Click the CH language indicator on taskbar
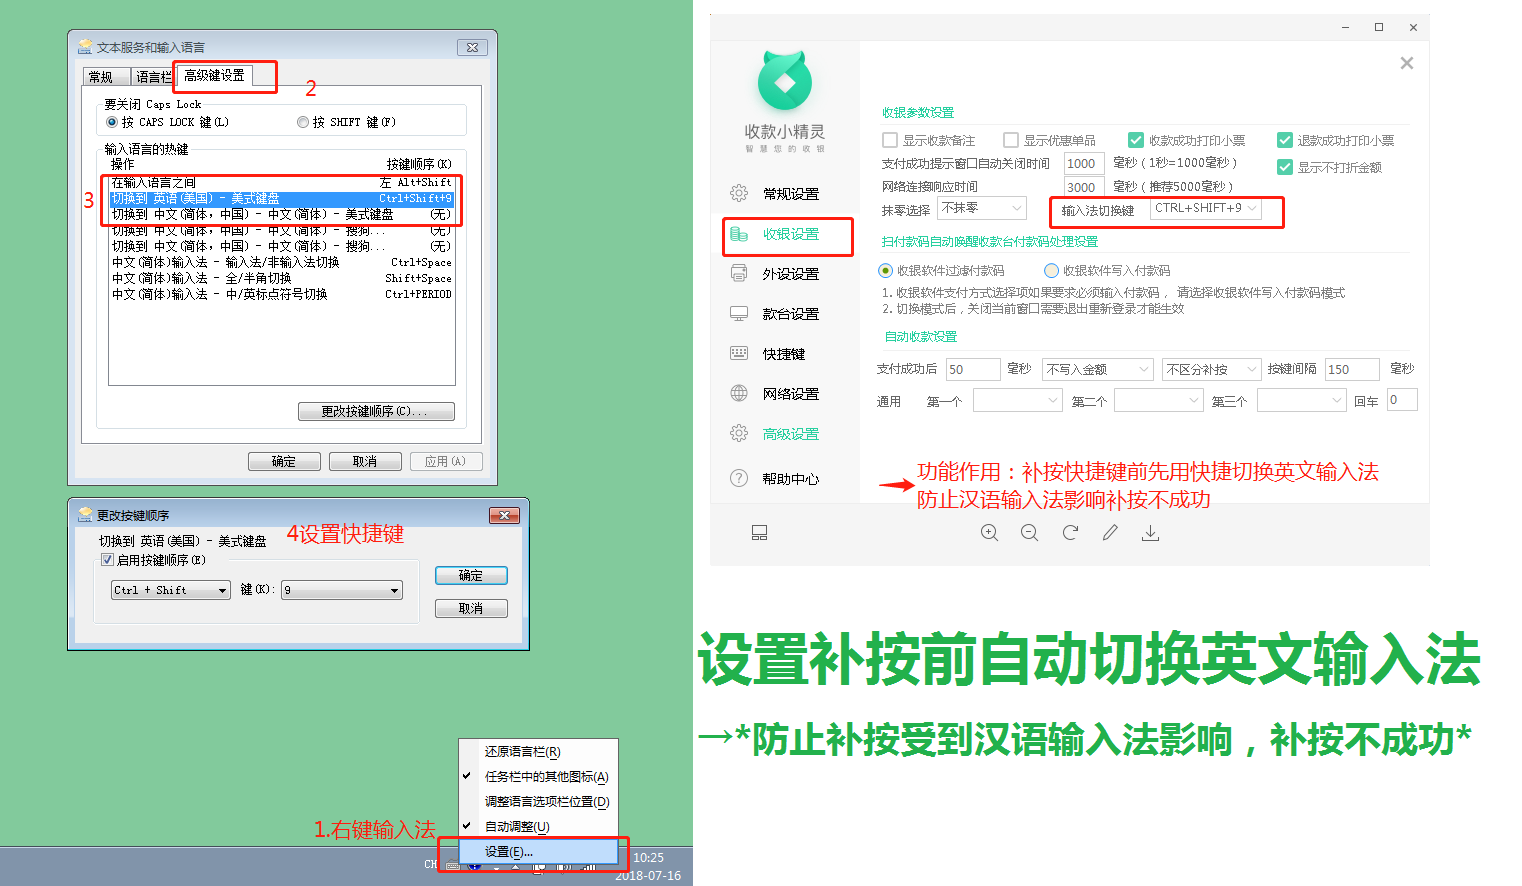Screen dimensions: 1522x886 tap(430, 864)
